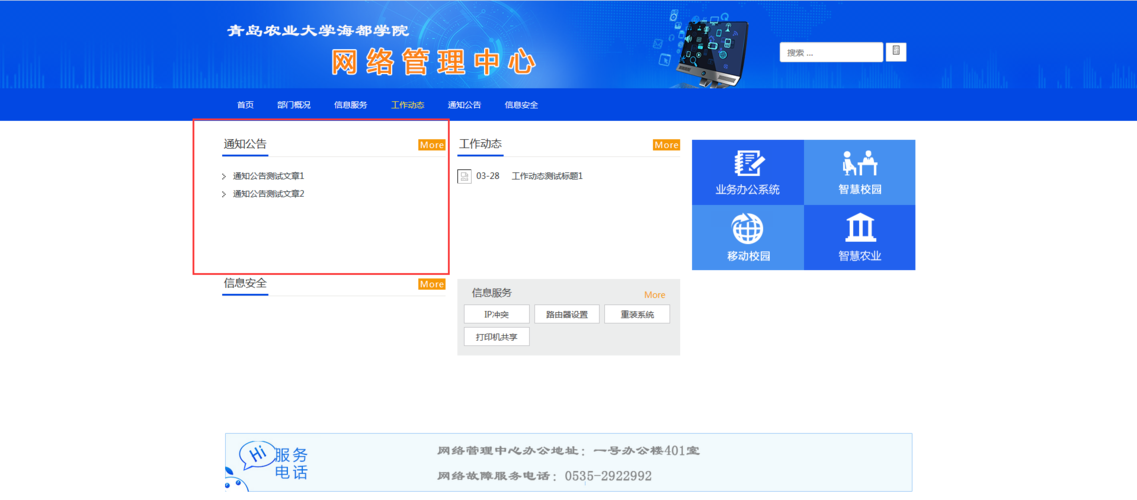Click the 青岛农业大学海都学院 header text

[x=318, y=31]
